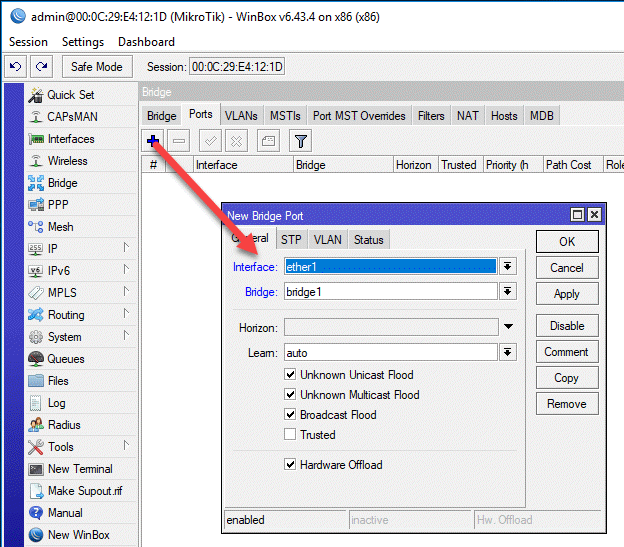
Task: Expand the System submenu in sidebar
Action: 126,335
